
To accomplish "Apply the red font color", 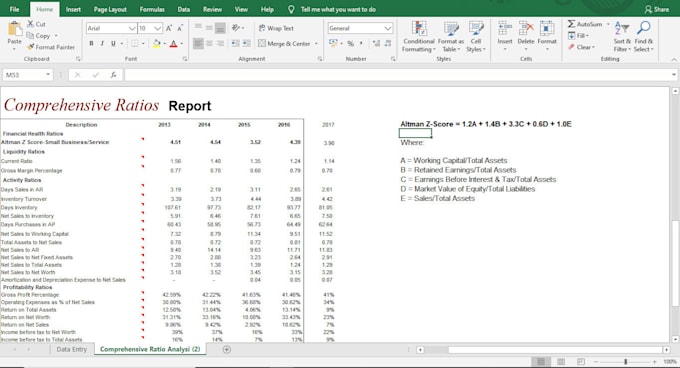I will (173, 43).
